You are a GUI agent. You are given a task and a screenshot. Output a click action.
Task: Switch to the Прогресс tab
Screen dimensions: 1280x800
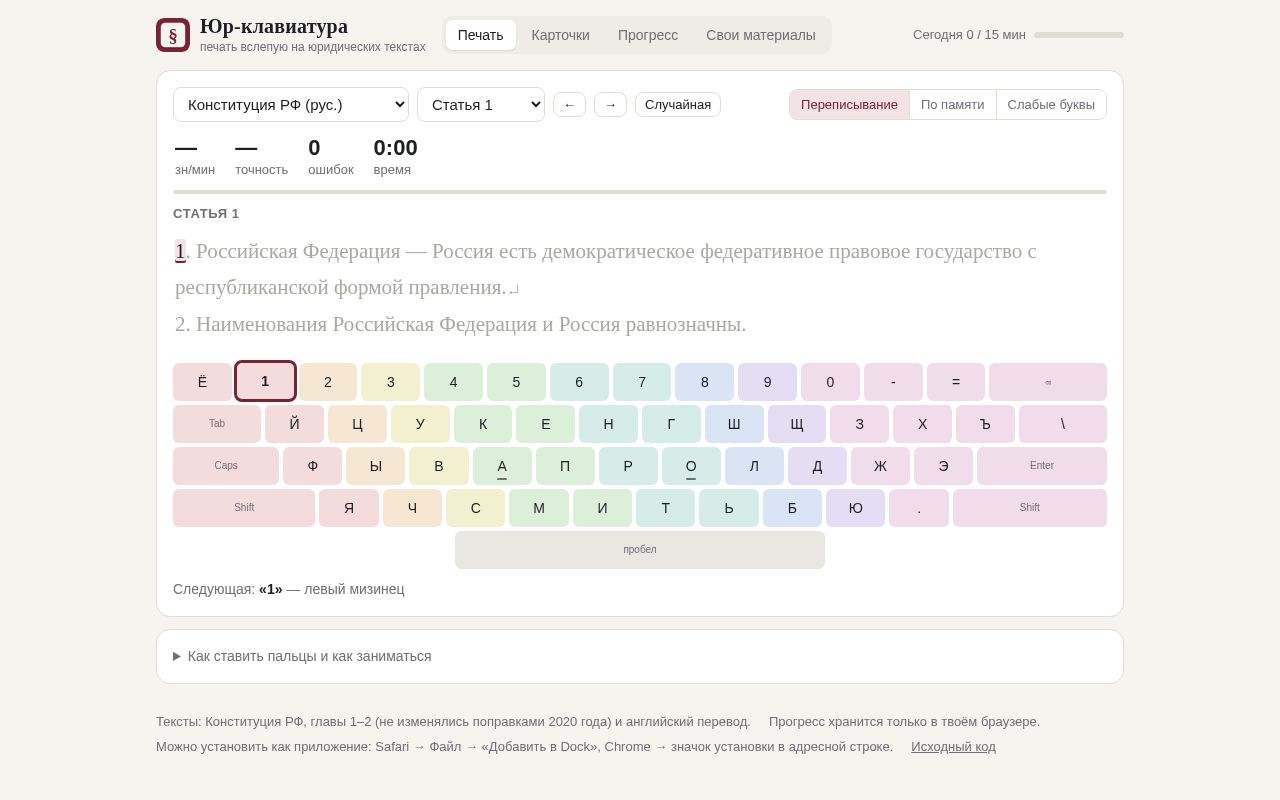648,35
